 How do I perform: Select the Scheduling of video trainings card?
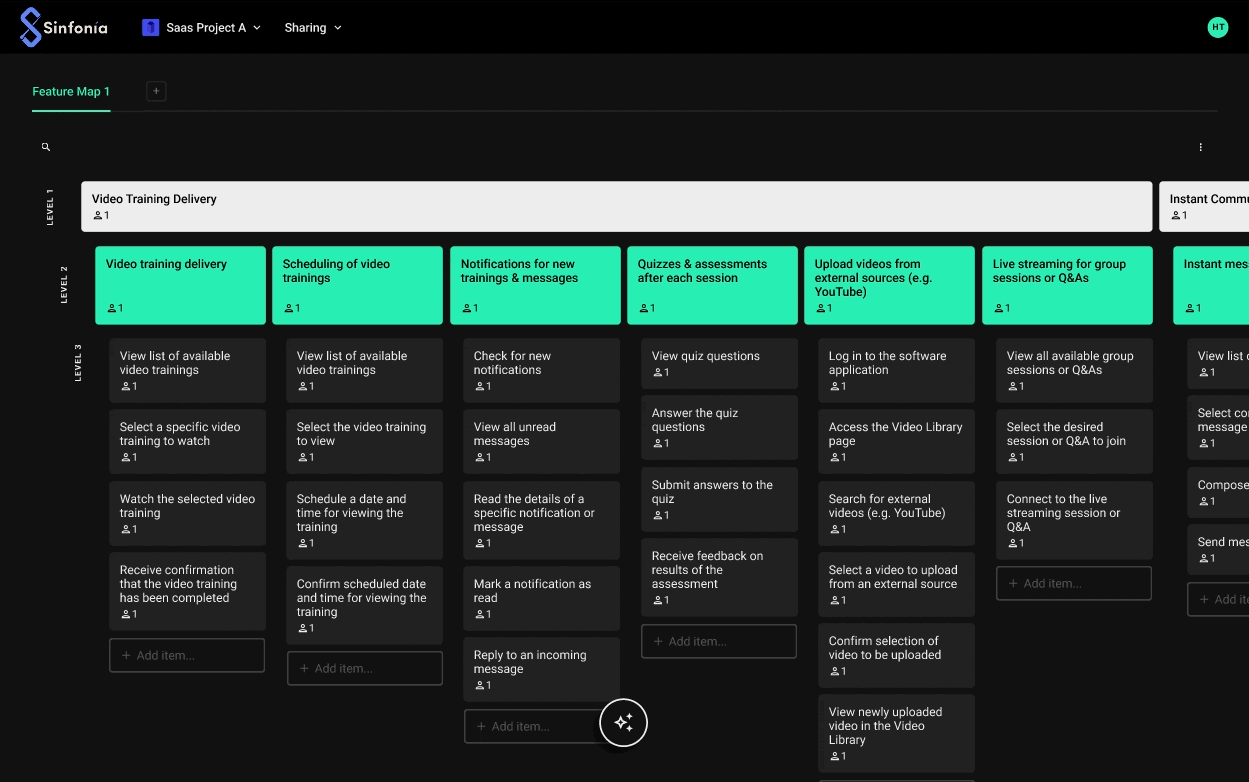point(357,285)
